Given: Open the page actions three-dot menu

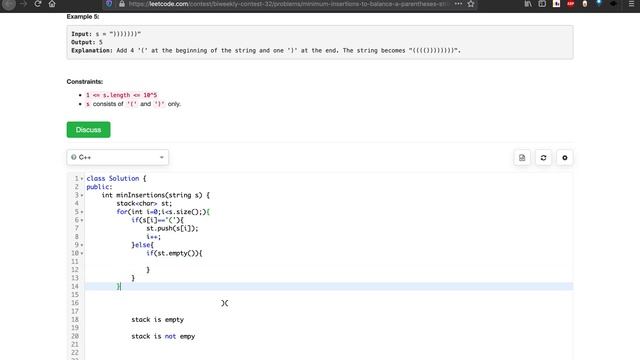Looking at the screenshot, I should point(458,4).
